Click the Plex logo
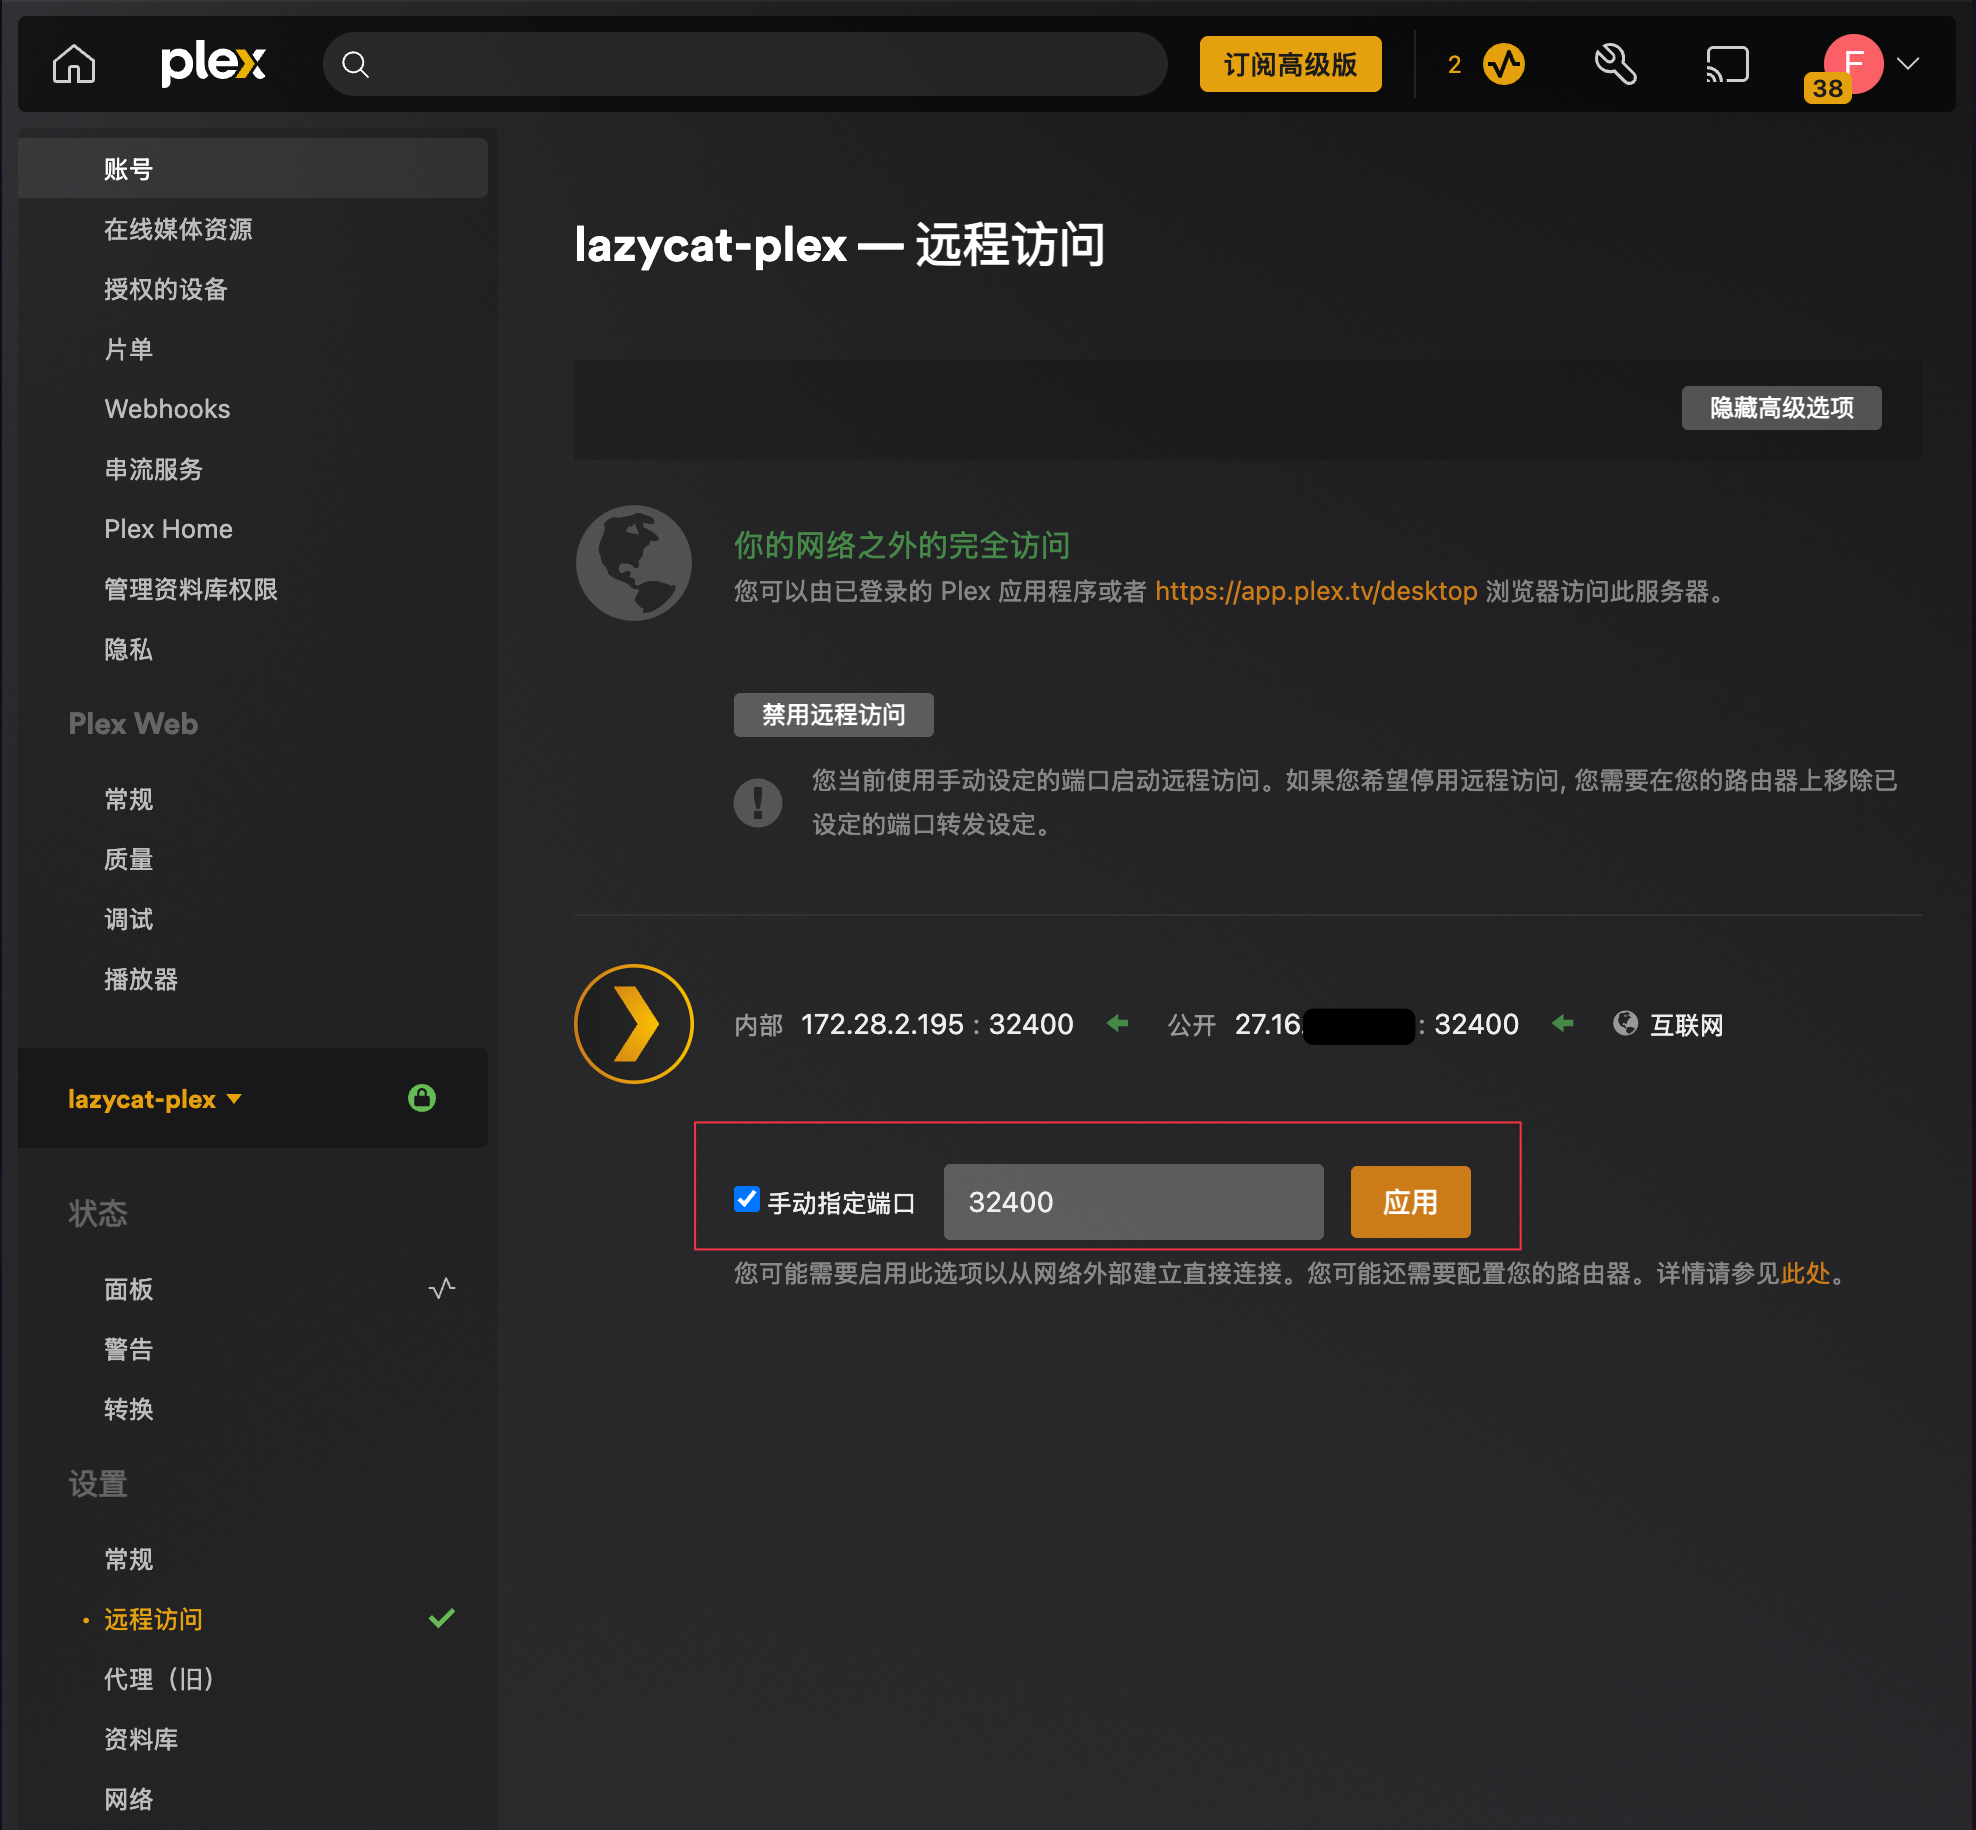Image resolution: width=1976 pixels, height=1830 pixels. click(213, 64)
